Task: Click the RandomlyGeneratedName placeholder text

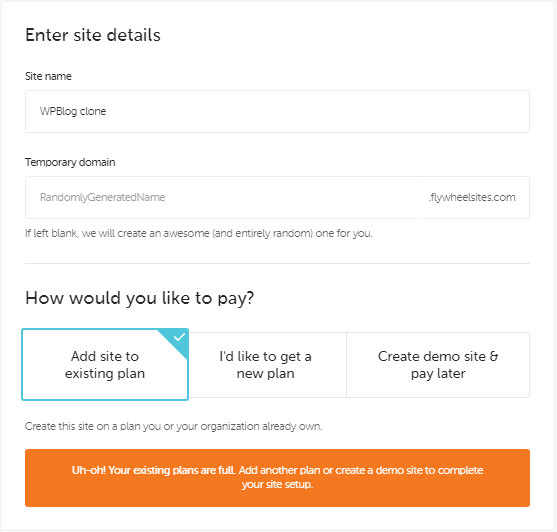Action: tap(102, 197)
